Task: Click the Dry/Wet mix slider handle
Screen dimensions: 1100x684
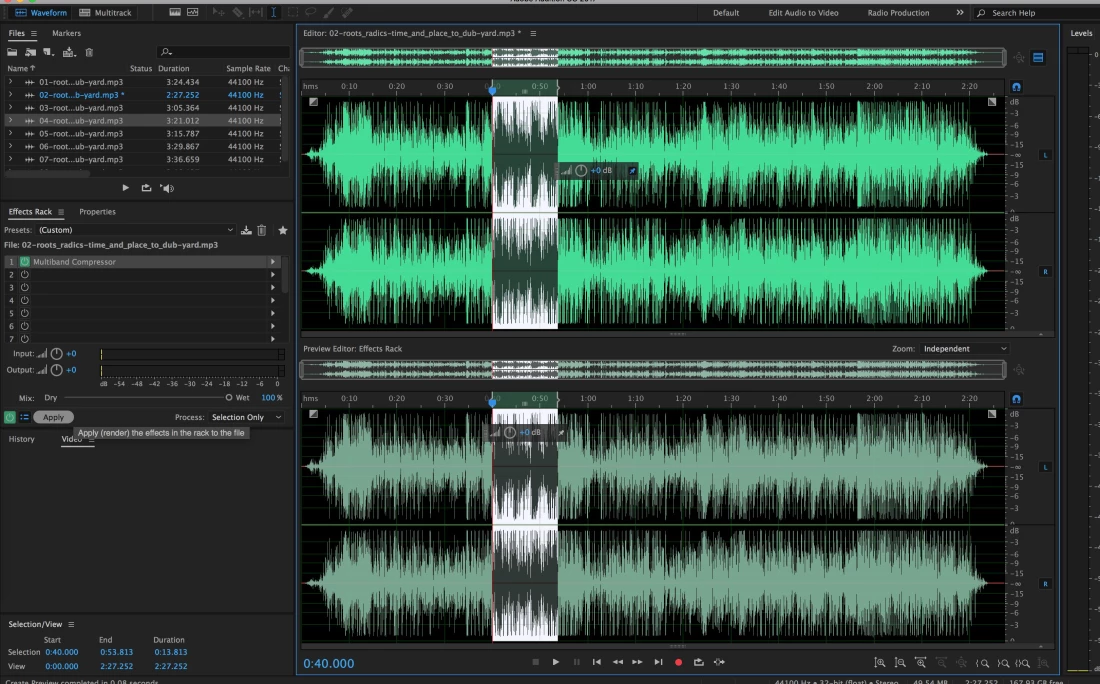Action: pyautogui.click(x=228, y=397)
